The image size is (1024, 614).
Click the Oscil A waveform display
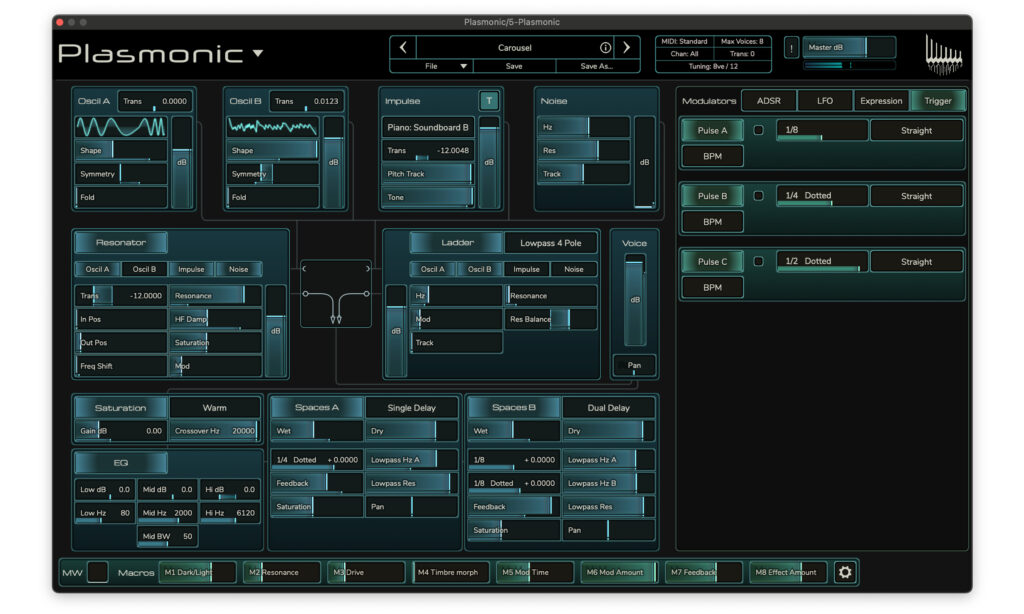coord(121,127)
